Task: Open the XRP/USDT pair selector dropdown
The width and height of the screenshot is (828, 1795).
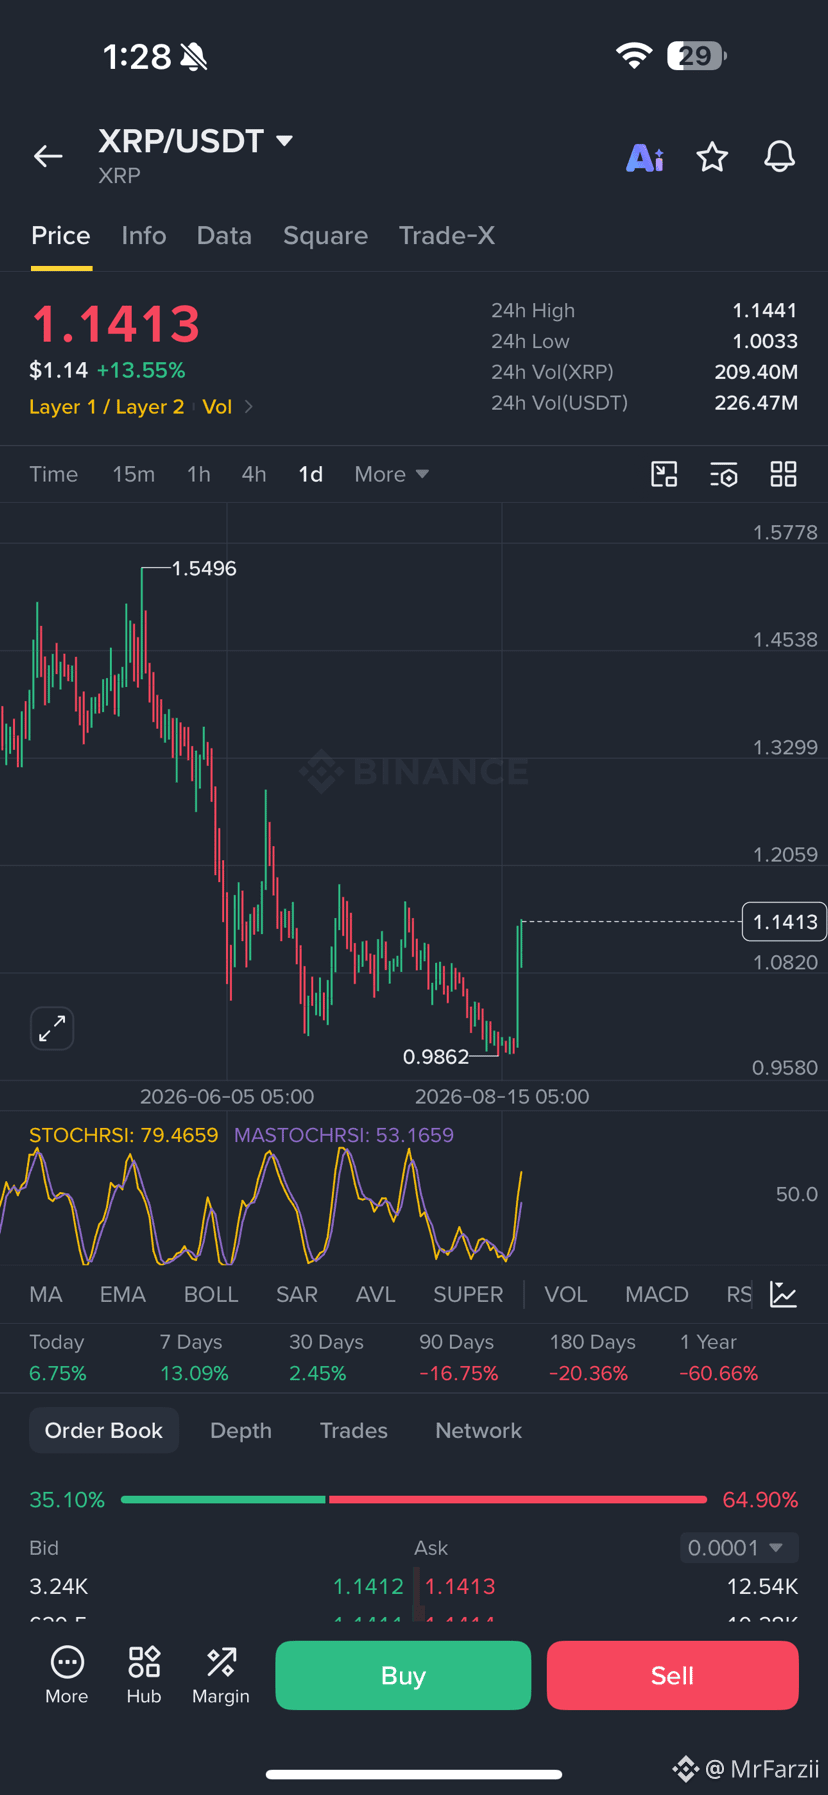Action: coord(195,141)
